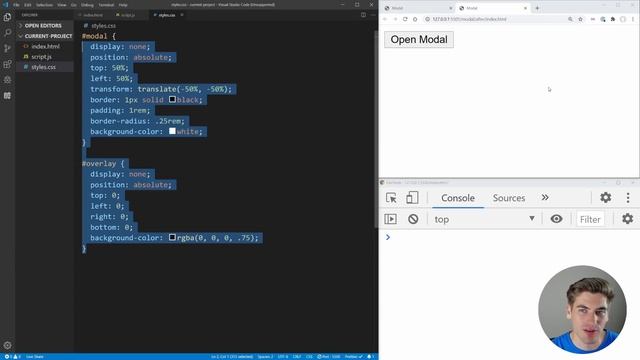Click the browser back arrow
The width and height of the screenshot is (640, 360).
click(385, 19)
